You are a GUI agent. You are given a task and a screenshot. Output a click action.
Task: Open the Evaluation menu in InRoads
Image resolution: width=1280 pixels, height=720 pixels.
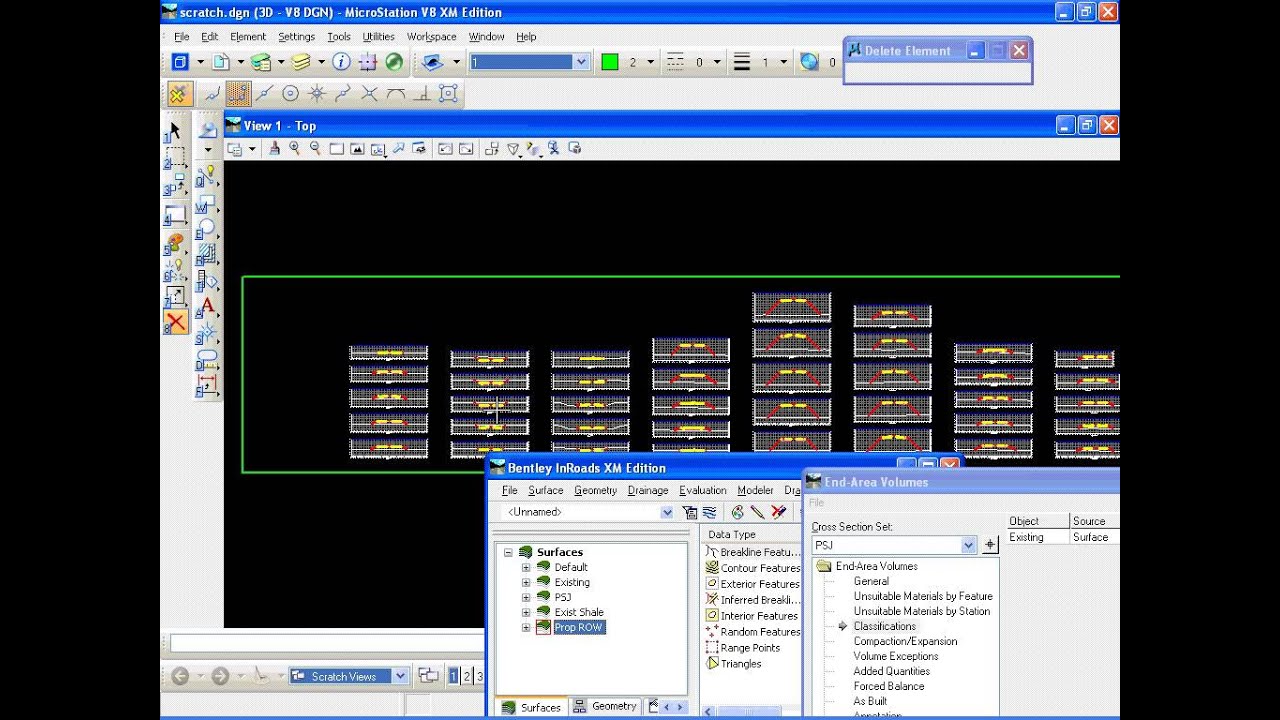[x=703, y=490]
